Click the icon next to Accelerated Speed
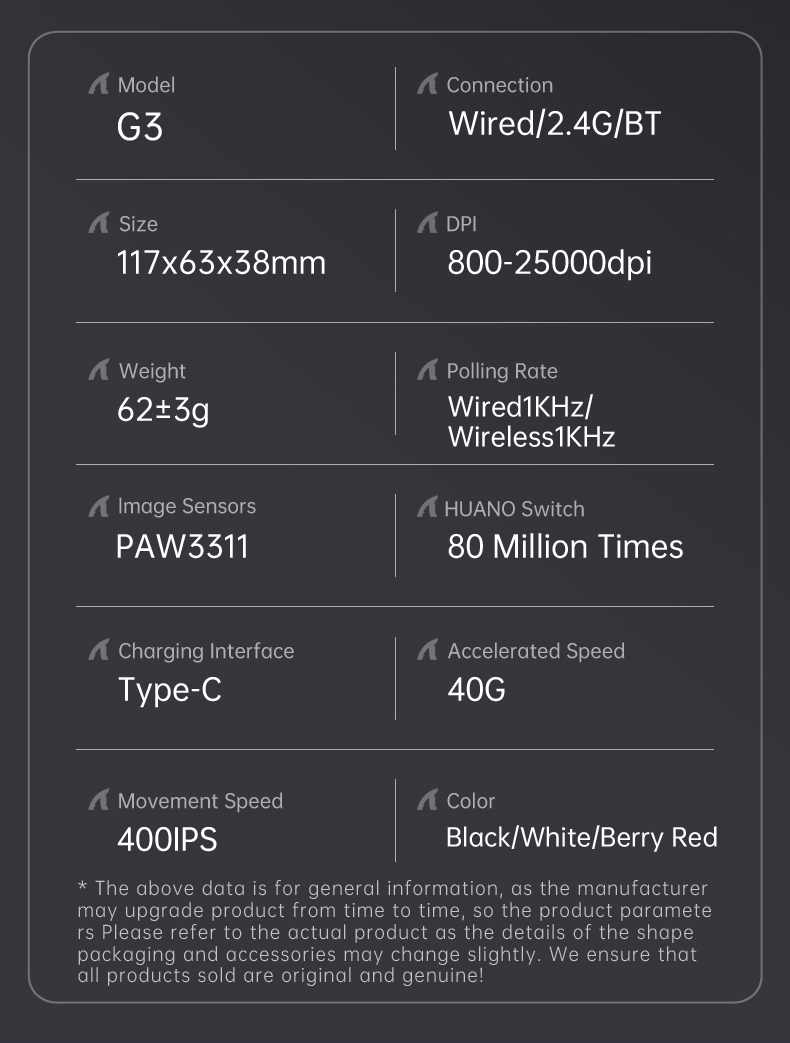This screenshot has width=790, height=1043. [428, 651]
